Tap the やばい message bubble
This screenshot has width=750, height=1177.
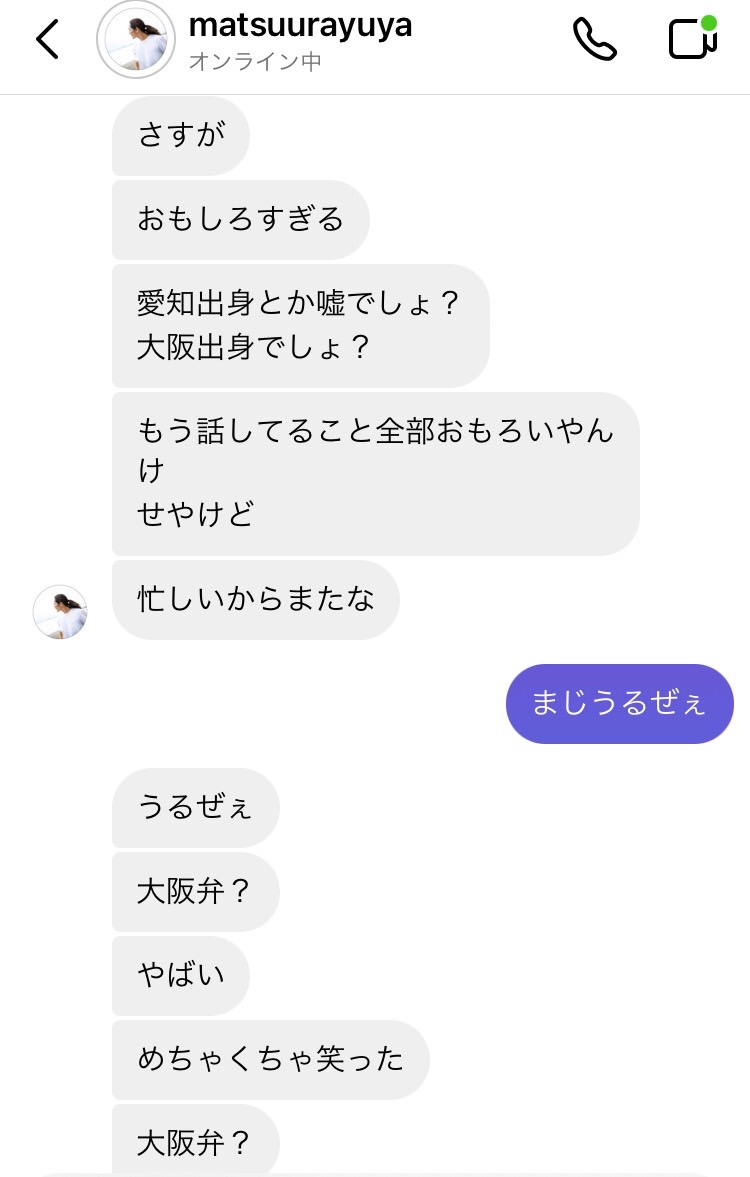180,975
